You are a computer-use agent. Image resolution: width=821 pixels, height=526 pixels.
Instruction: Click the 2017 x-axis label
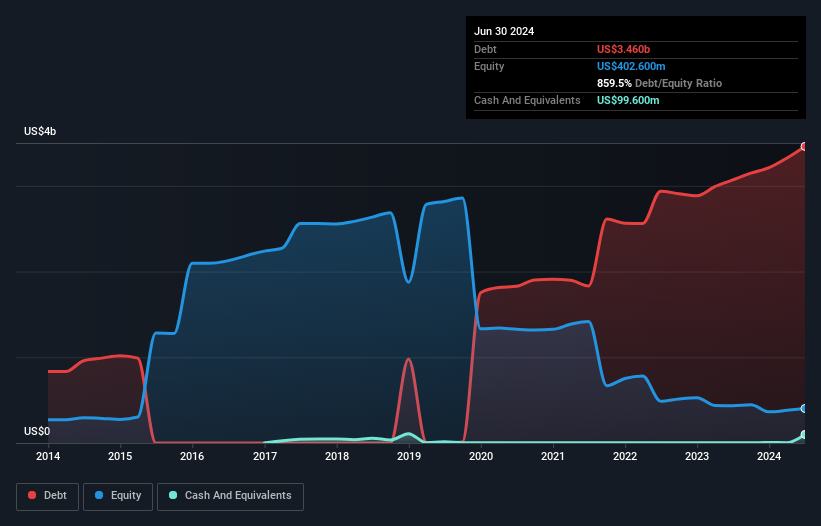tap(265, 456)
